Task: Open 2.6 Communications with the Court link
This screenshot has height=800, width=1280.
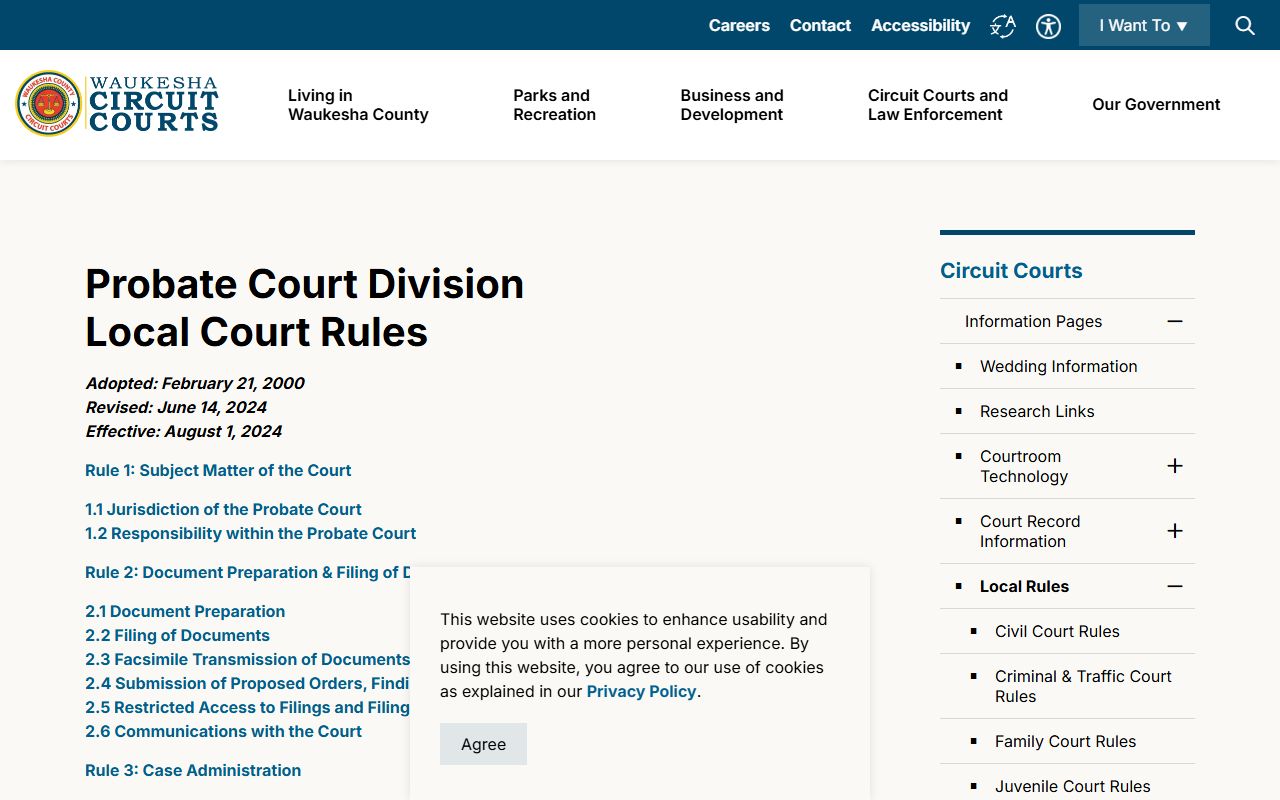Action: click(223, 731)
